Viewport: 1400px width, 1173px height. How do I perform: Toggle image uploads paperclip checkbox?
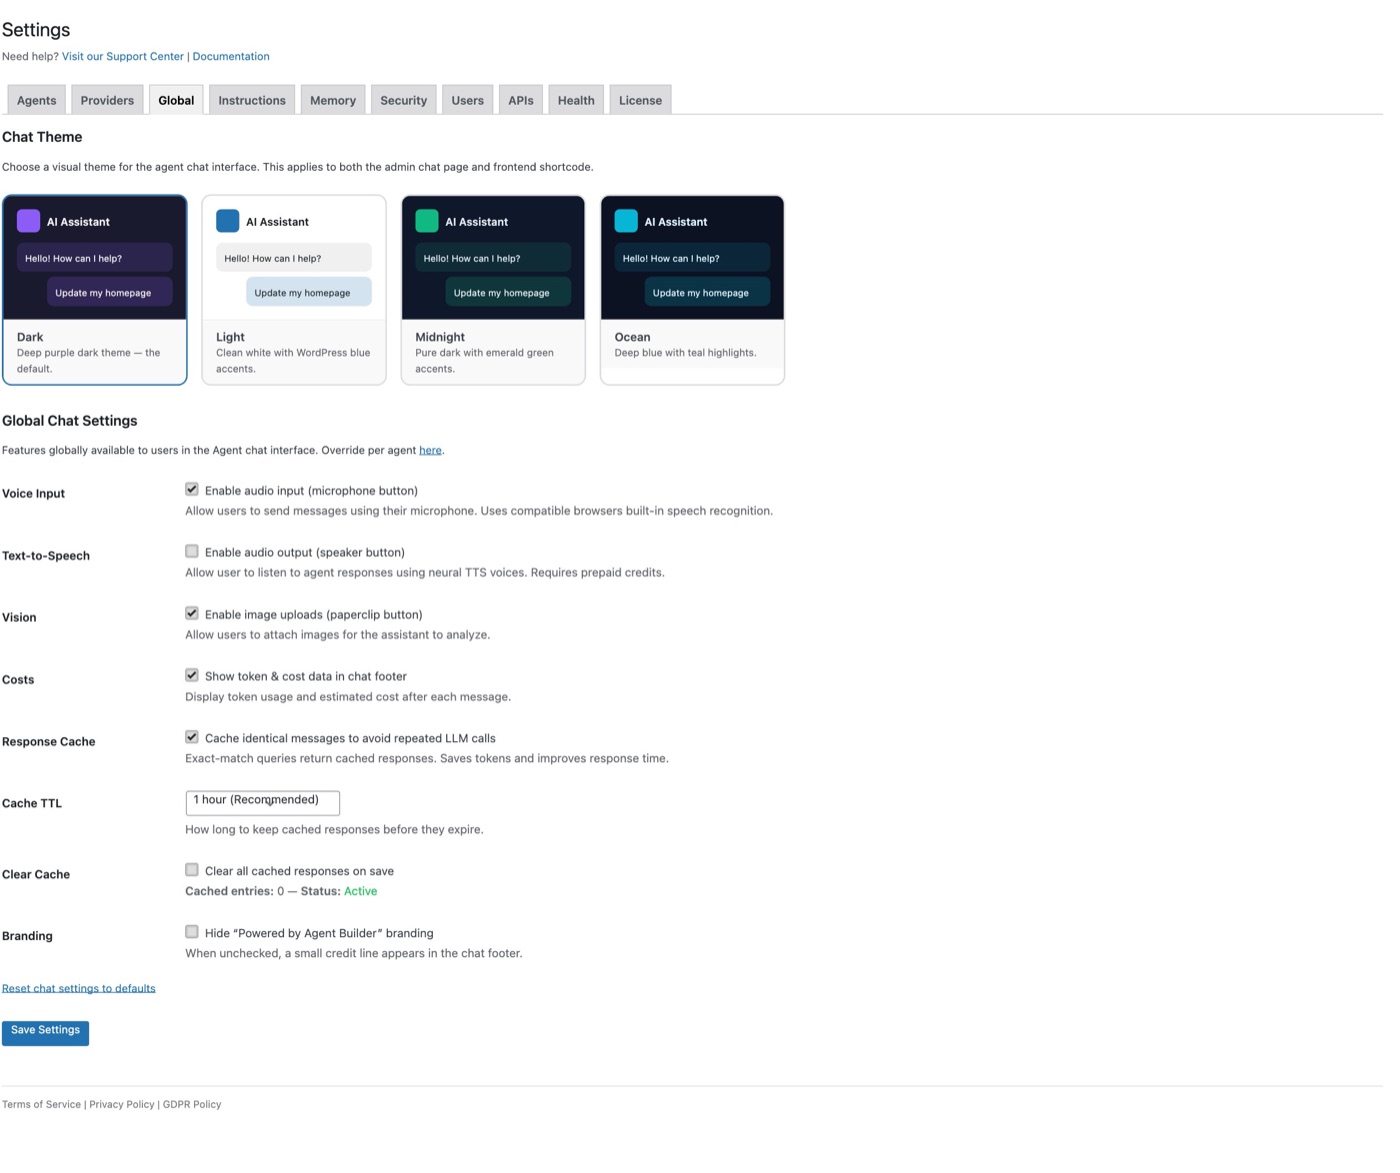(x=192, y=614)
